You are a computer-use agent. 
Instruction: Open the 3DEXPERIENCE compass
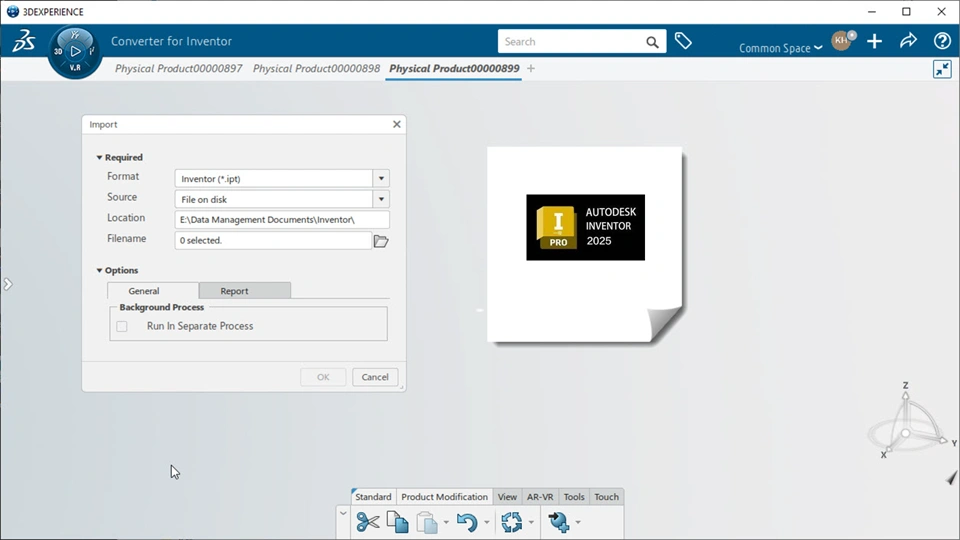click(x=75, y=52)
